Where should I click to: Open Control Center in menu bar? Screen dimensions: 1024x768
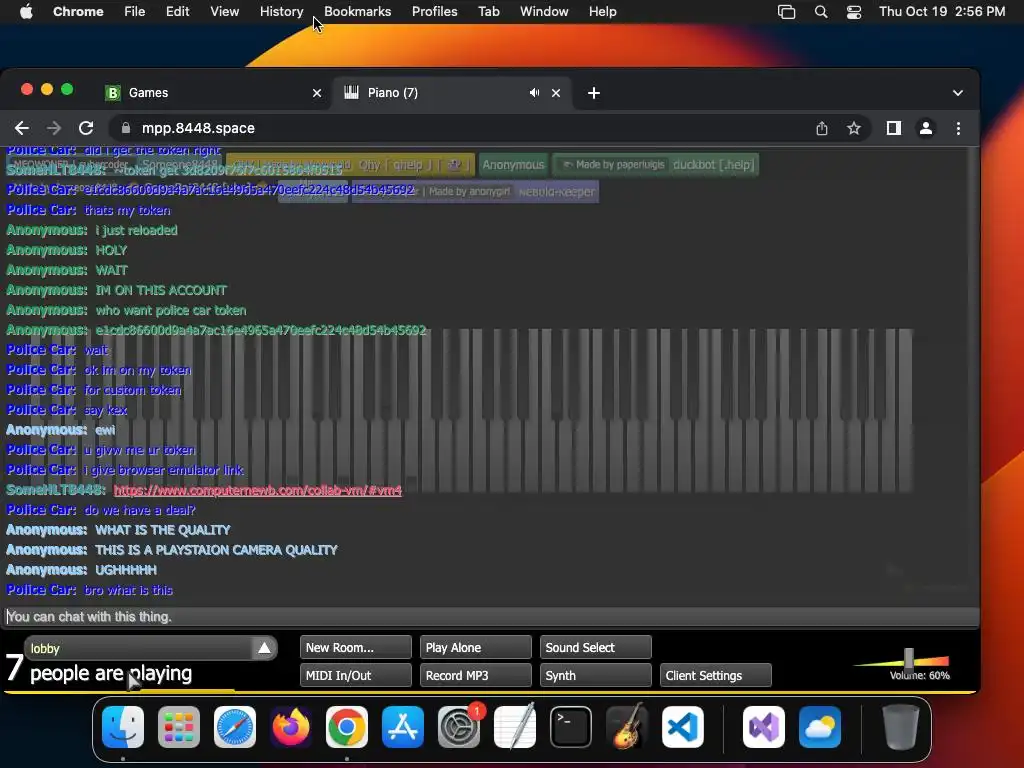click(854, 12)
